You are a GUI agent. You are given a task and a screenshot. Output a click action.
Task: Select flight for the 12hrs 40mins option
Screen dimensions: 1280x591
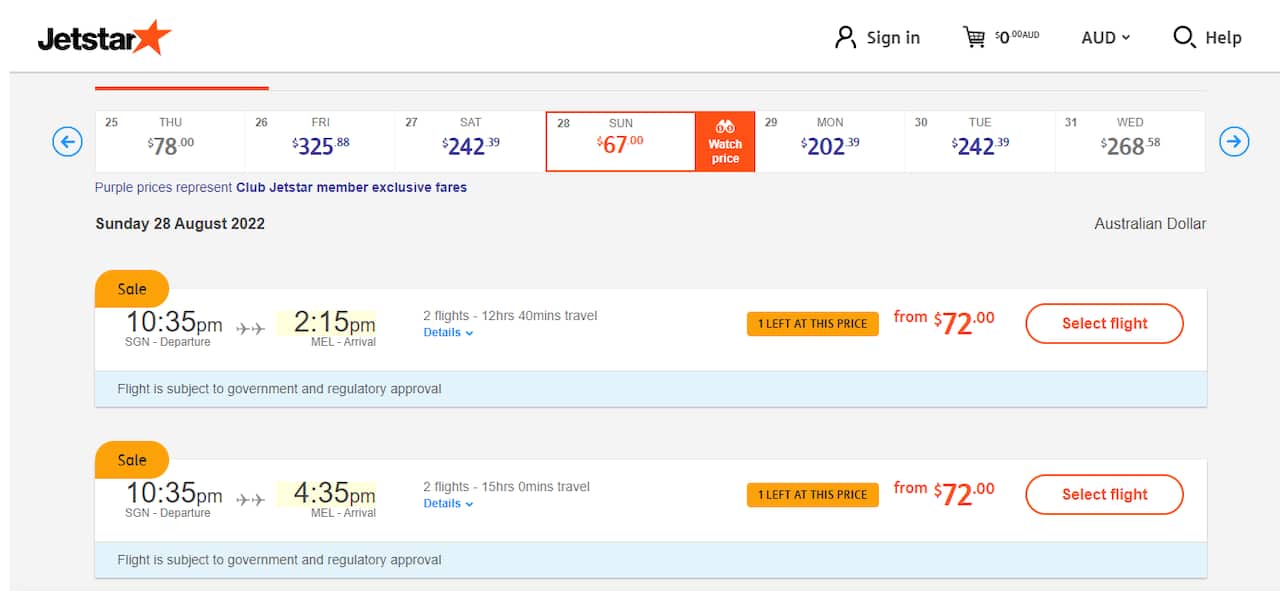[1104, 324]
